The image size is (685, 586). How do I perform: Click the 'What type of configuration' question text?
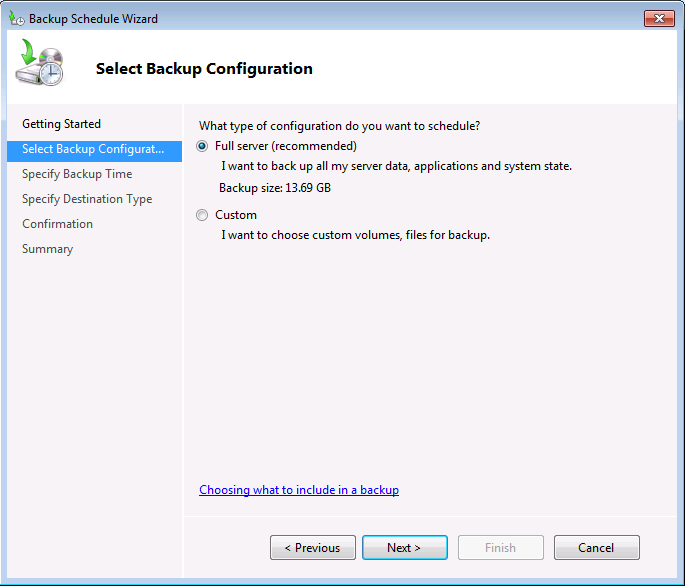(339, 125)
